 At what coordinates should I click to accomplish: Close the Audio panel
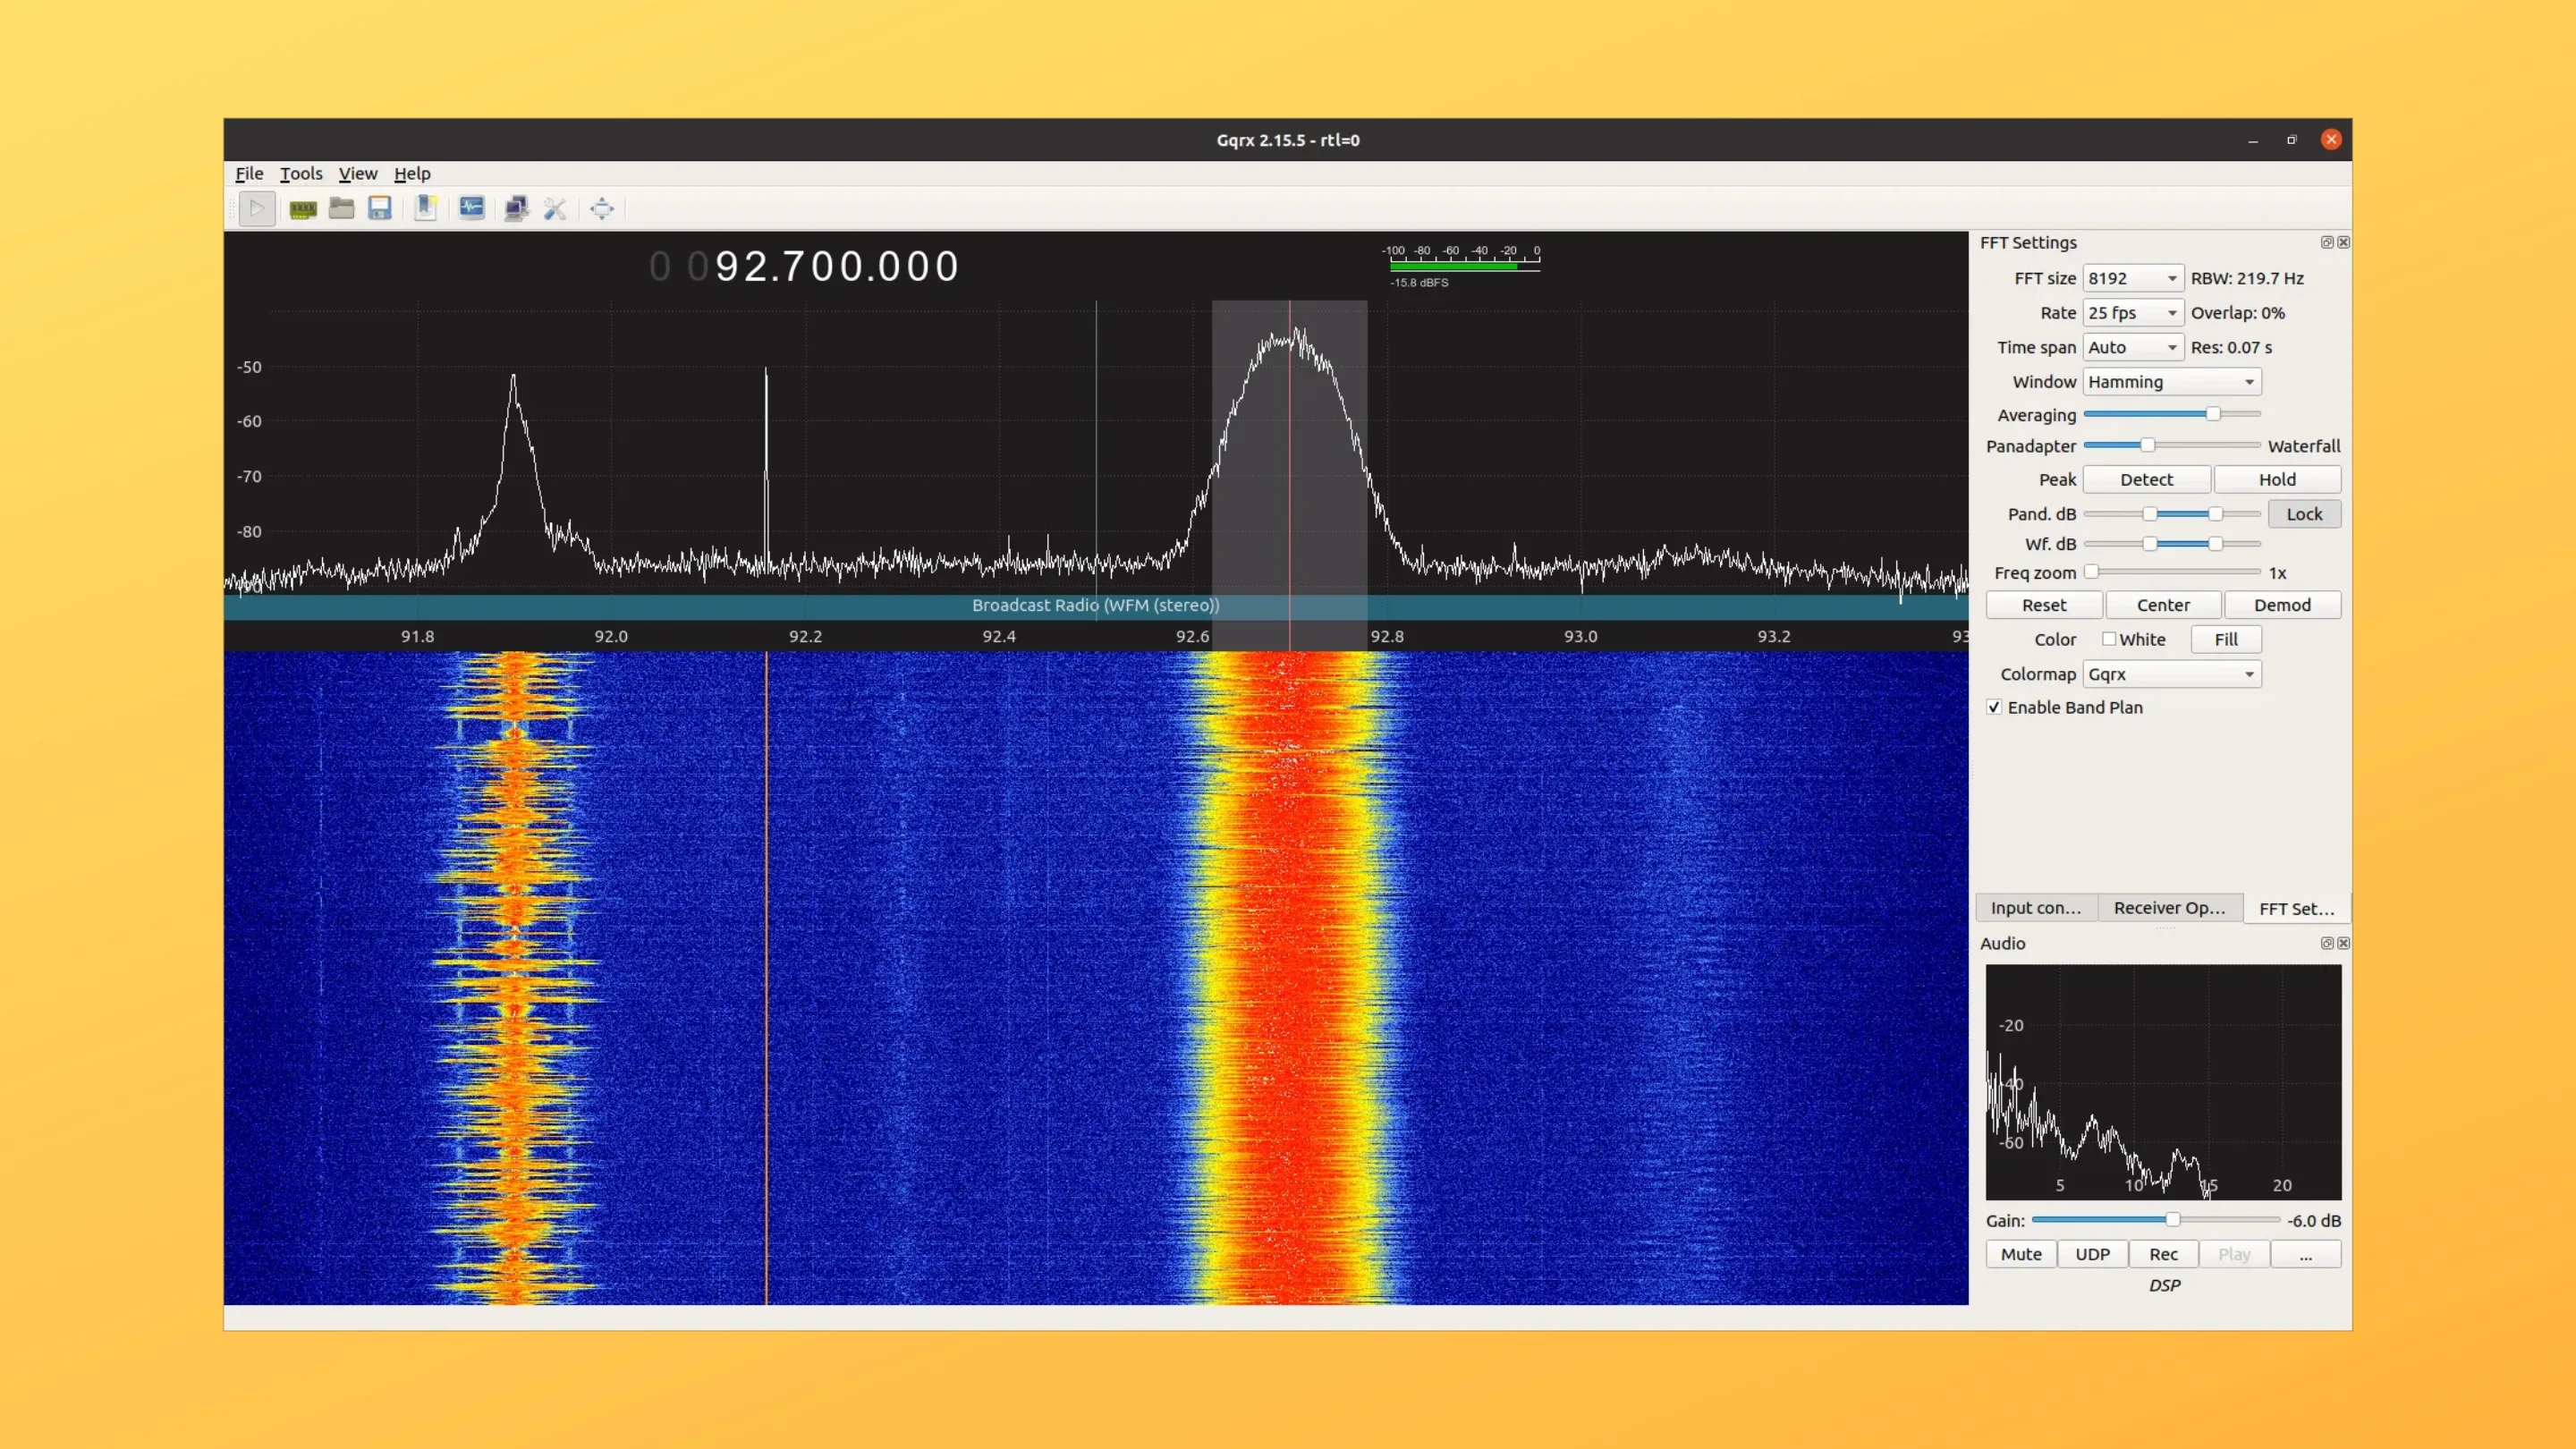click(x=2343, y=943)
